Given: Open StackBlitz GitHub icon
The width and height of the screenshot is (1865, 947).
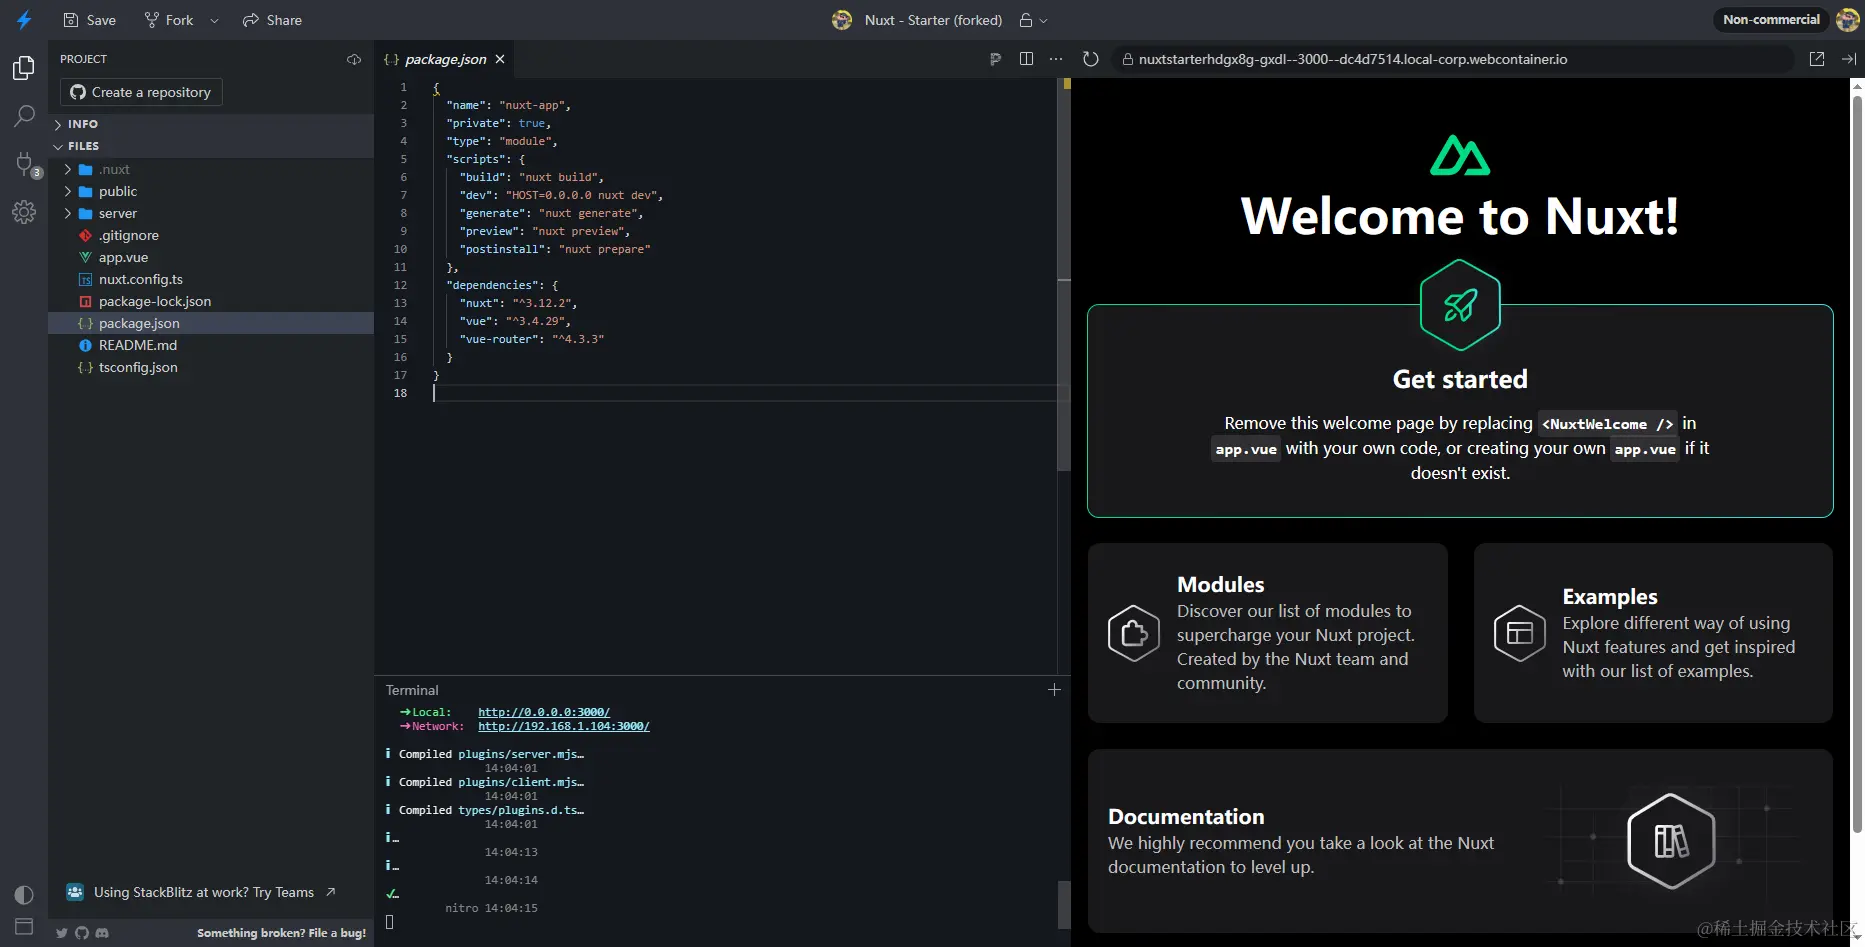Looking at the screenshot, I should [82, 933].
